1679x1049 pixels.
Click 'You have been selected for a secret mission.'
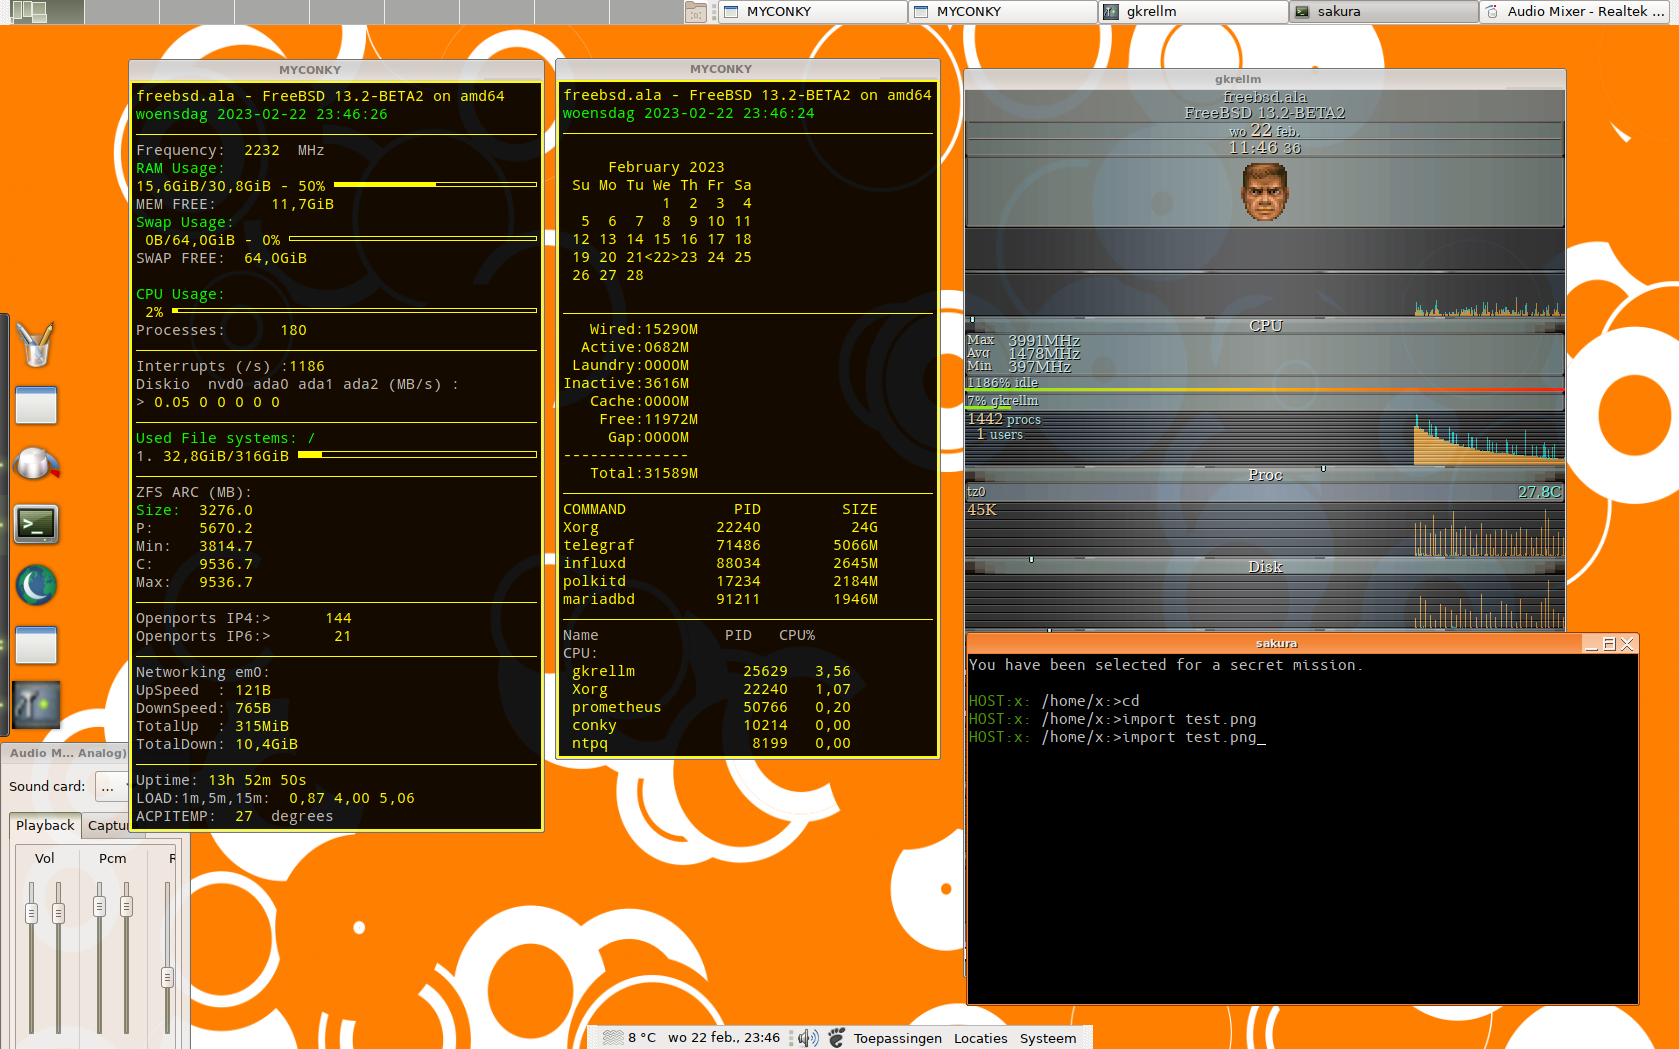(x=1165, y=665)
